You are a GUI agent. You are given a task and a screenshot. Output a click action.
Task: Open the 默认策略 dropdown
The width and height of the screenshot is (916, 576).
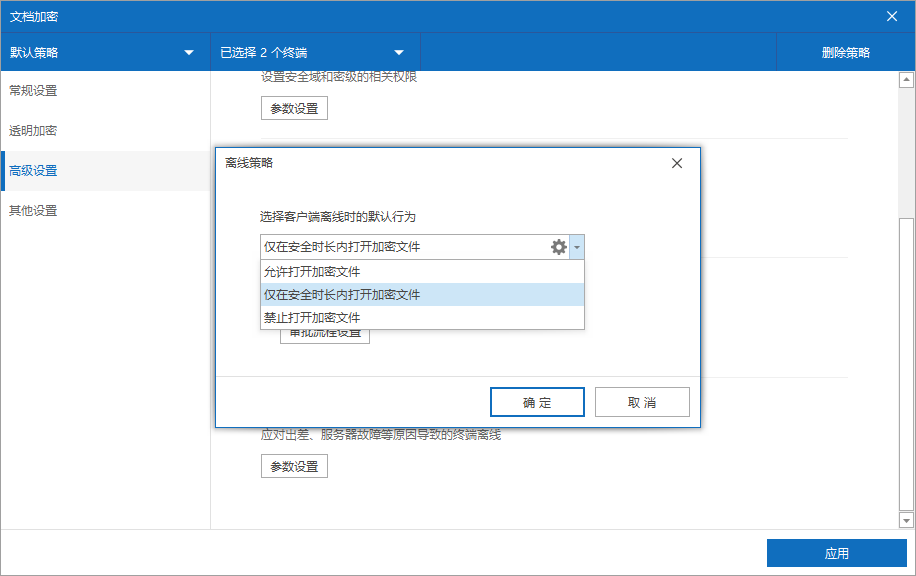tap(105, 53)
